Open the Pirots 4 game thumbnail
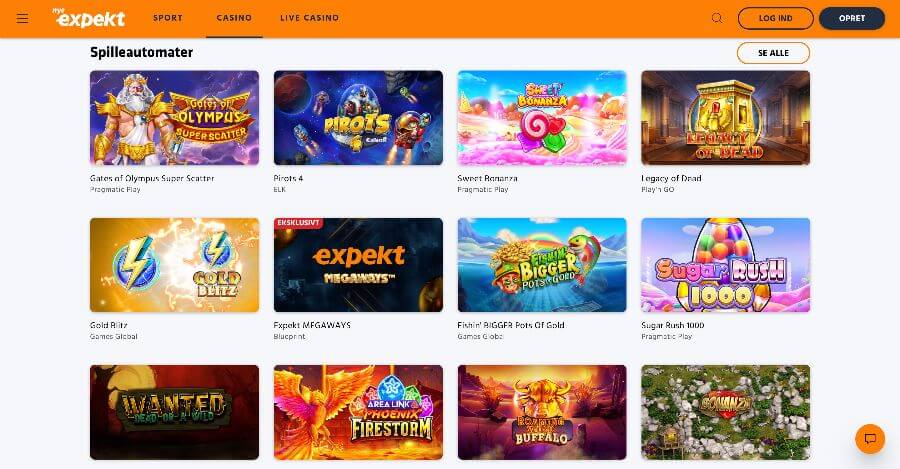 358,118
